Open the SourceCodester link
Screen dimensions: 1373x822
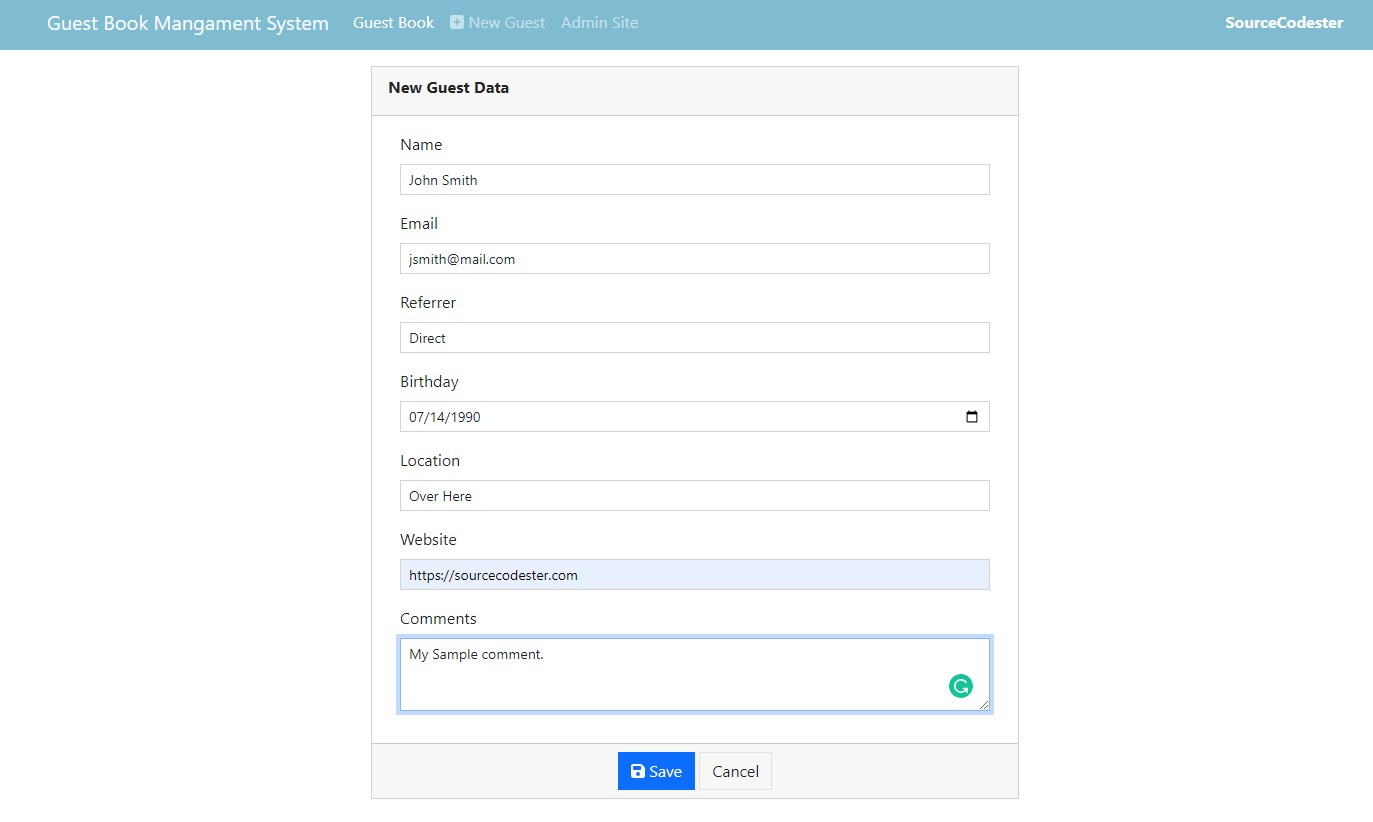pos(1283,21)
